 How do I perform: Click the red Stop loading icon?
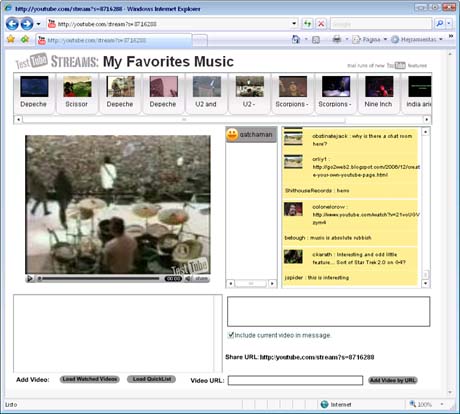point(321,24)
